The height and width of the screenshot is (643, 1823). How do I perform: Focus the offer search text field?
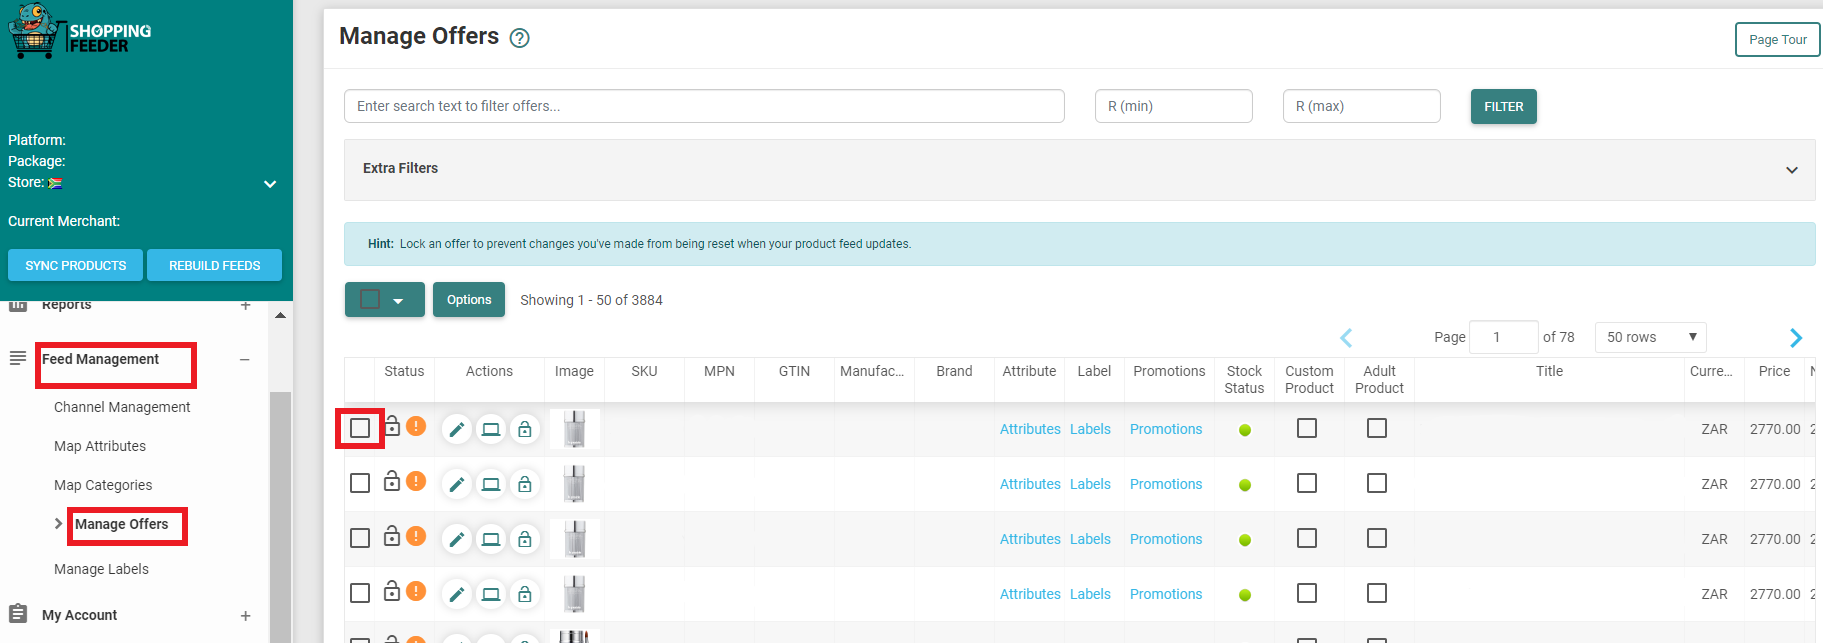[x=704, y=106]
